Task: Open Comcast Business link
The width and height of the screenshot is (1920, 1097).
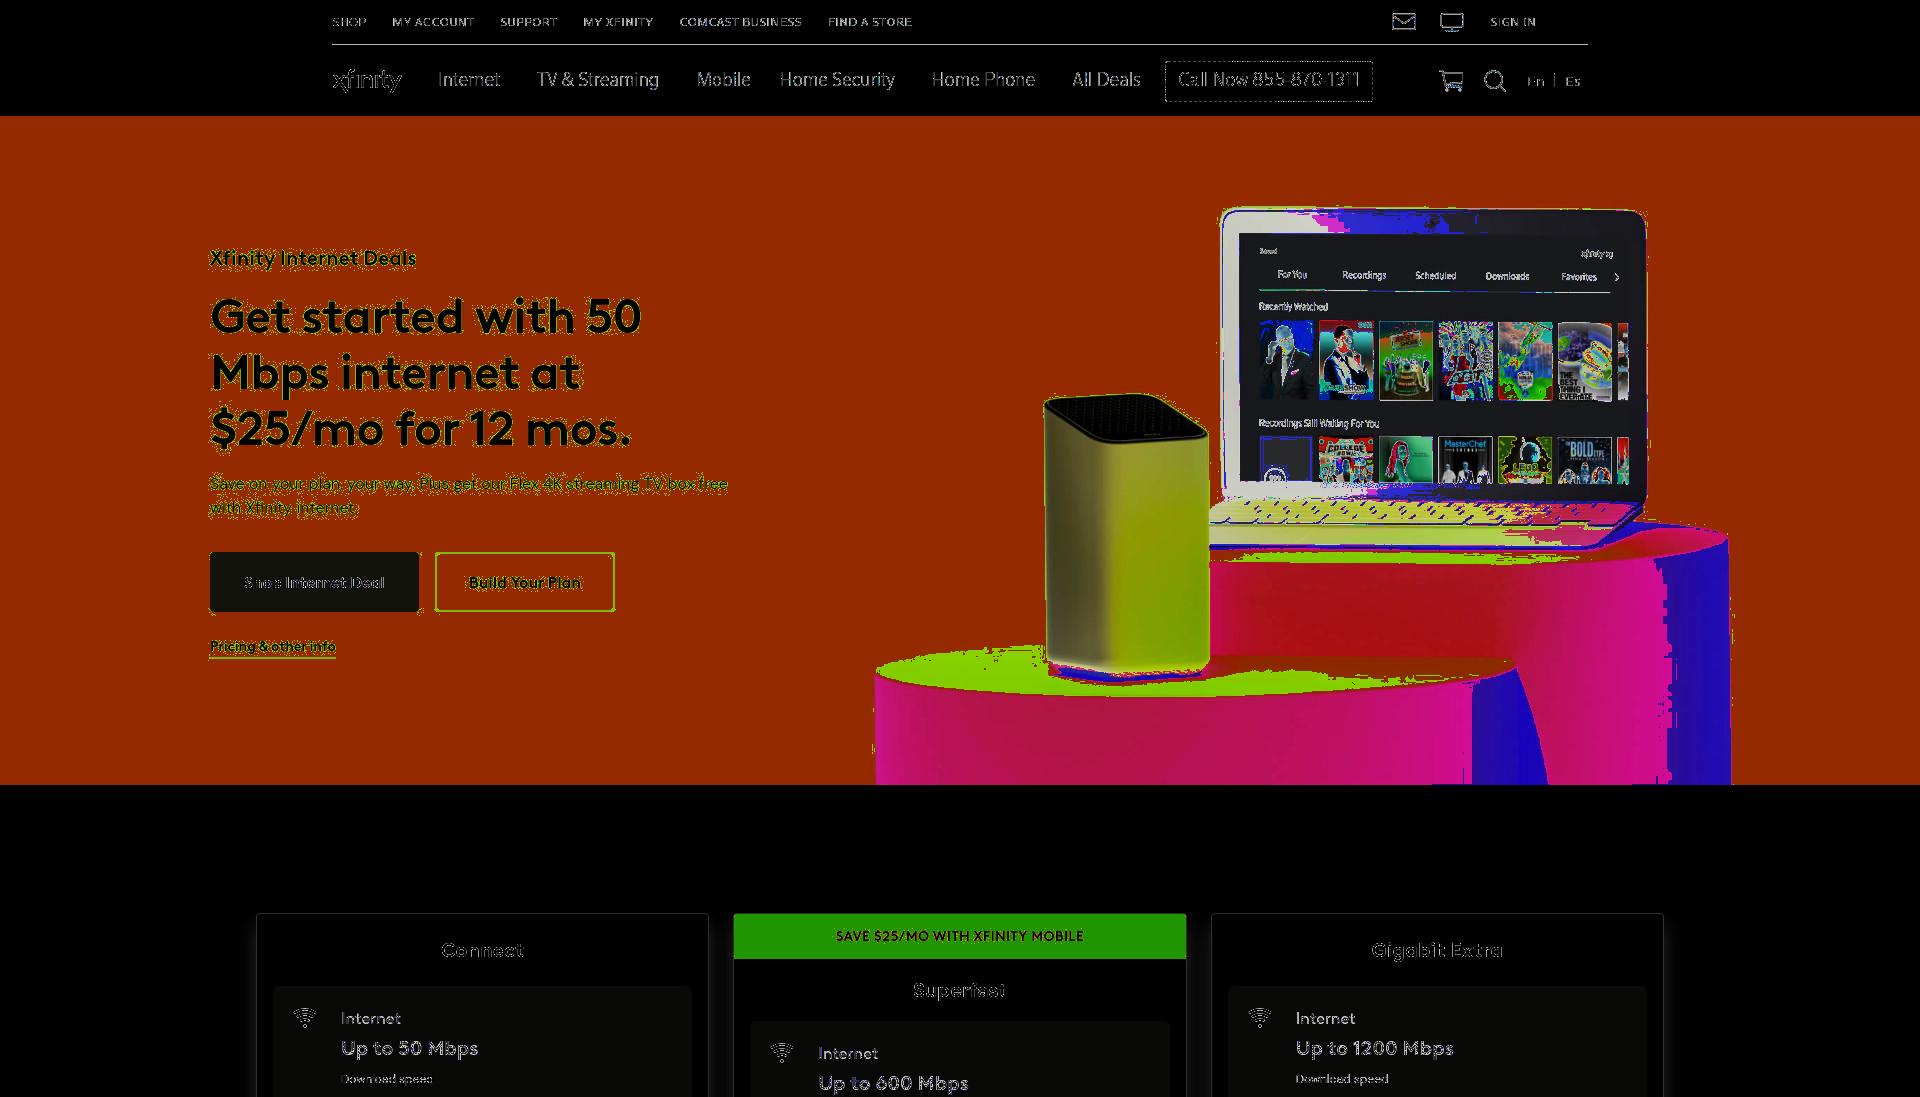Action: click(740, 22)
